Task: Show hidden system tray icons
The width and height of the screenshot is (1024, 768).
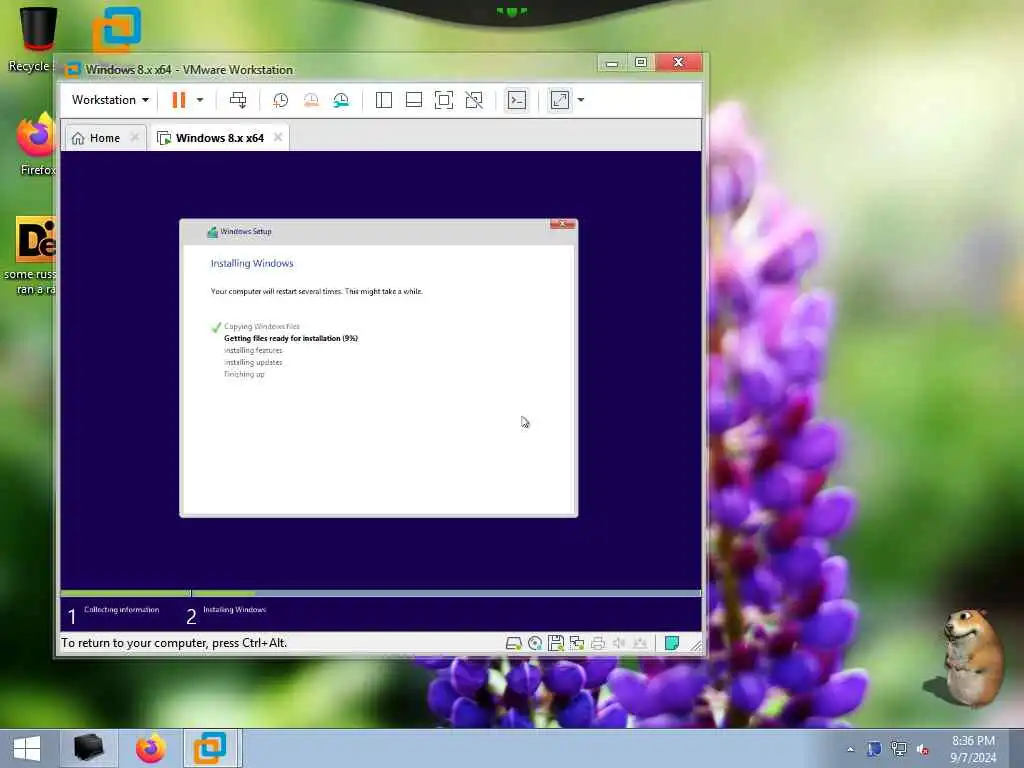Action: [x=850, y=749]
